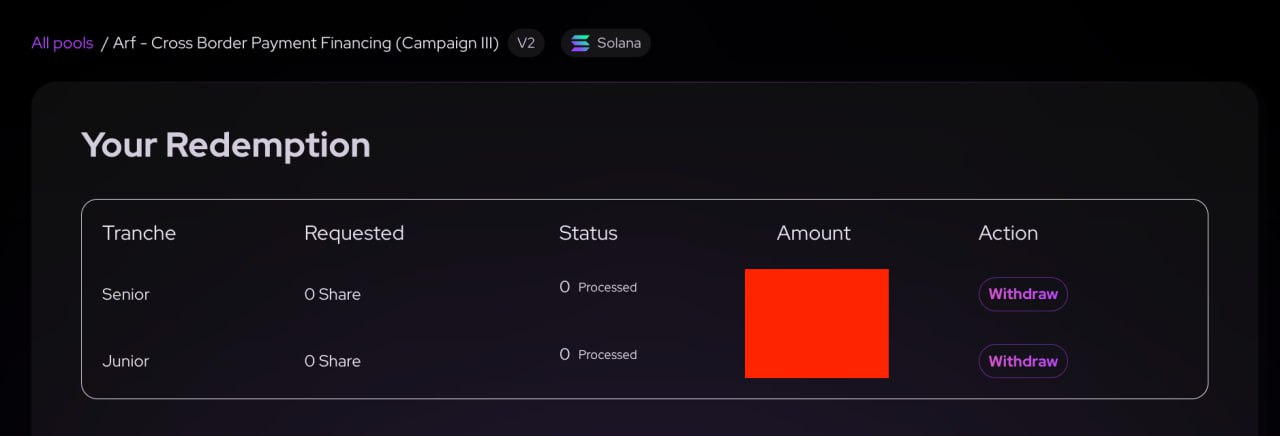Go back to All pools
The width and height of the screenshot is (1280, 436).
tap(62, 43)
